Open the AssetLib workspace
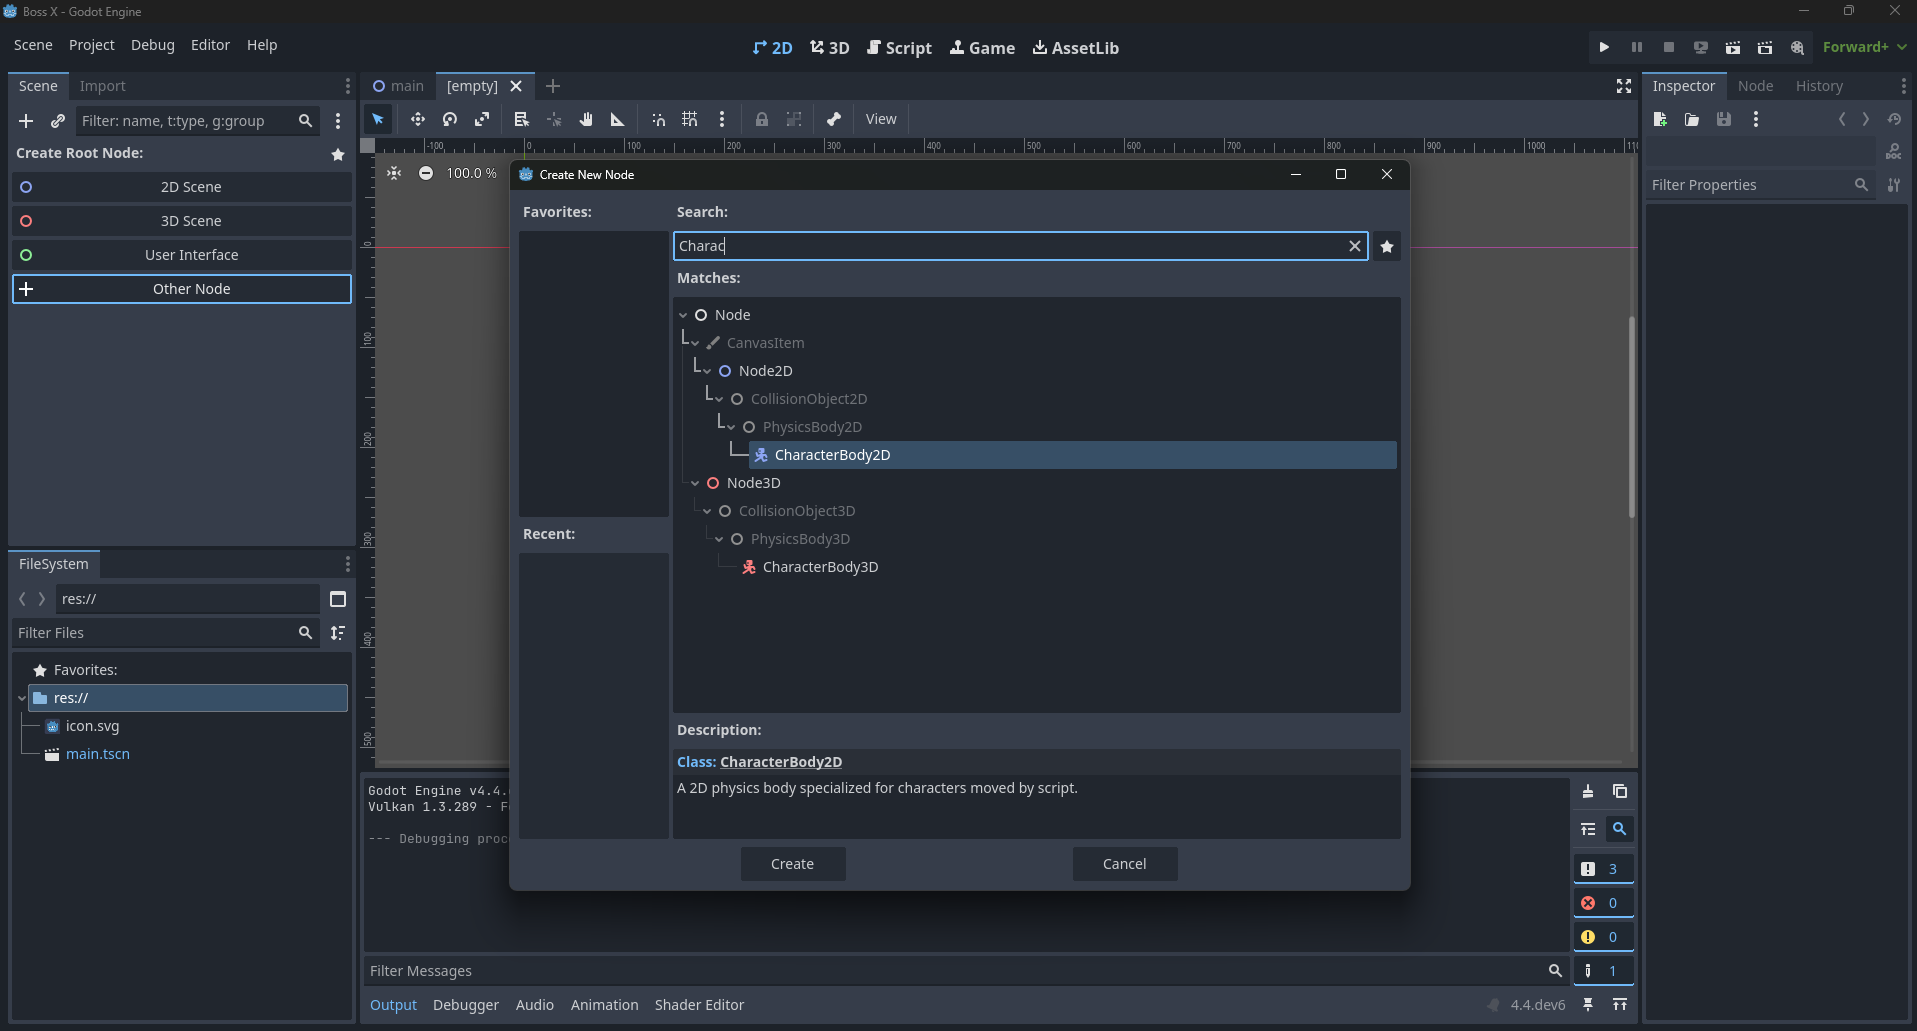Screen dimensions: 1917x1031 pyautogui.click(x=1076, y=48)
